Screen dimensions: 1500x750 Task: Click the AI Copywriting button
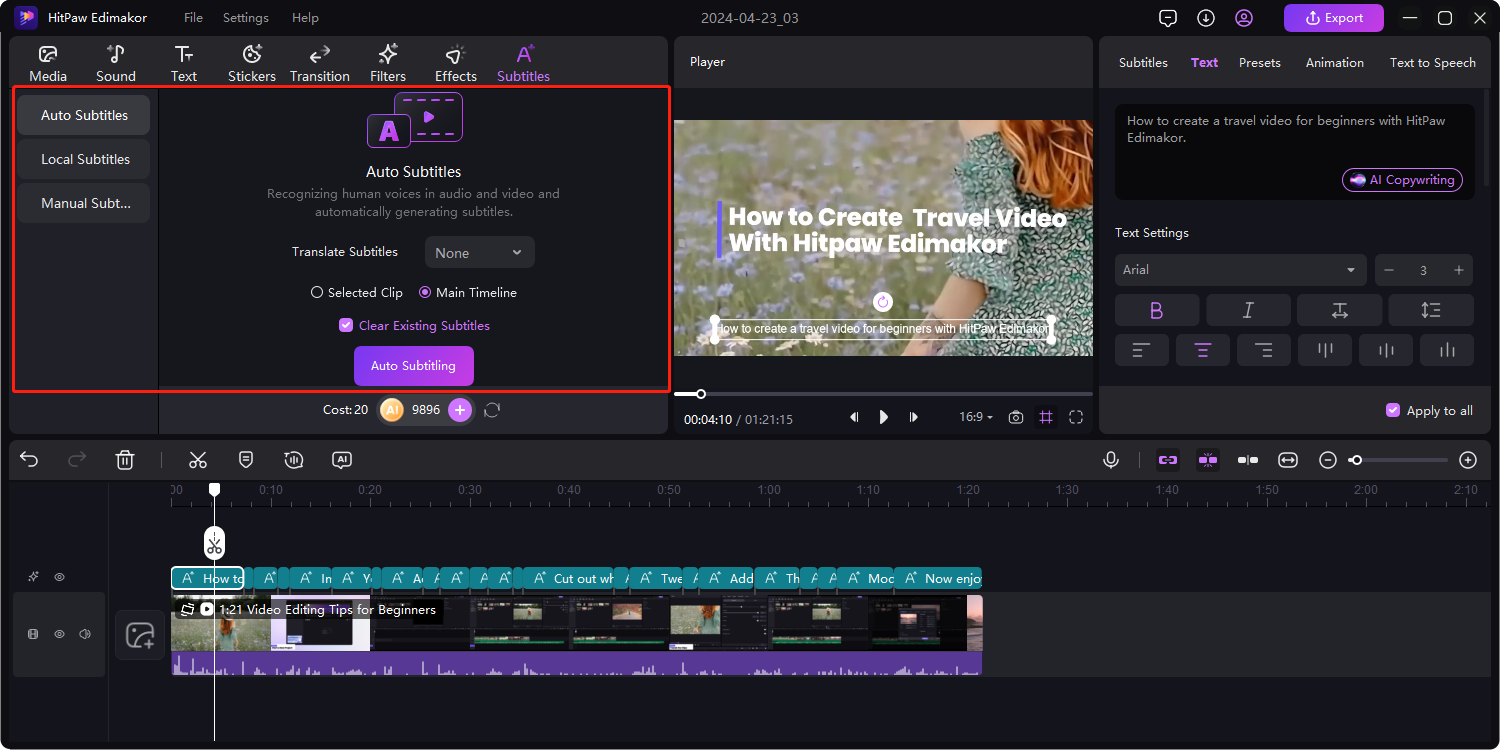(1402, 180)
